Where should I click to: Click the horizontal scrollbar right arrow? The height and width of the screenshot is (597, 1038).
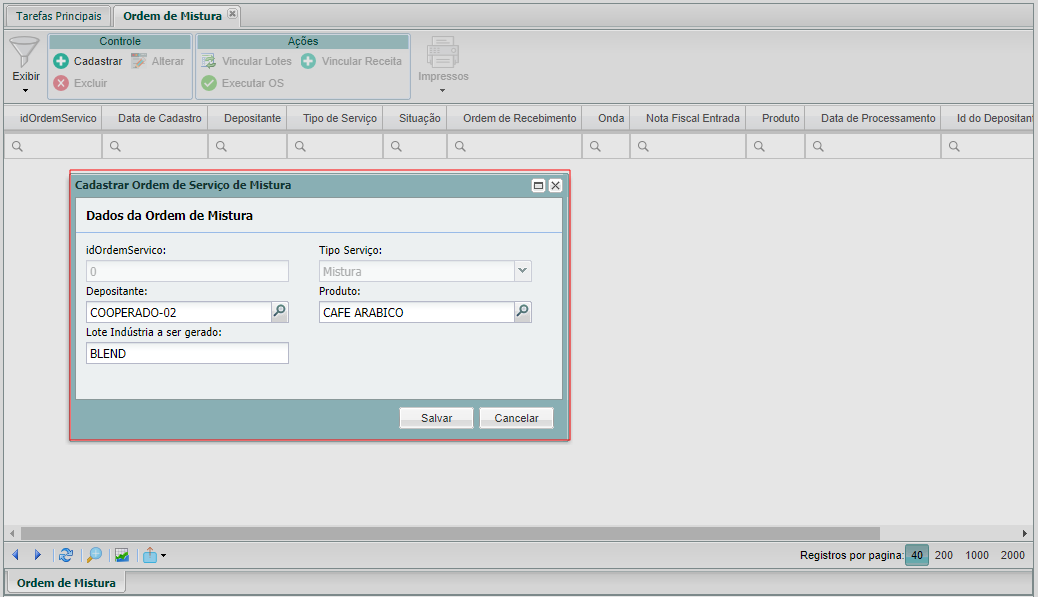point(1024,533)
